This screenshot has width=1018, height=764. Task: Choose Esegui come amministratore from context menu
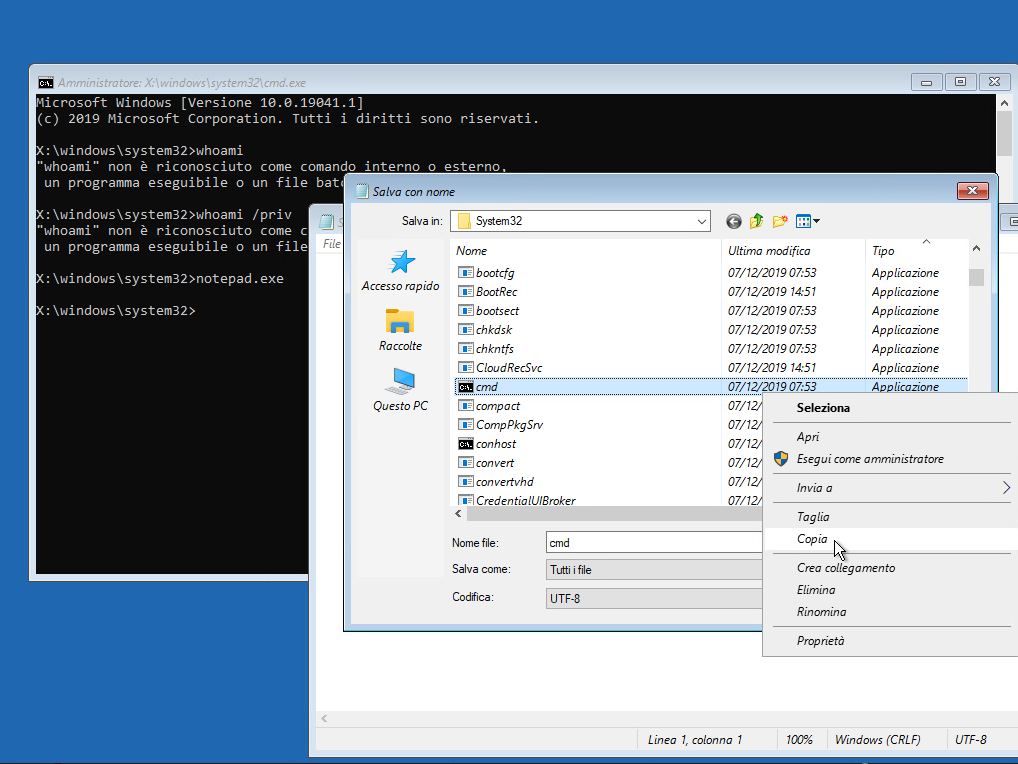[869, 459]
